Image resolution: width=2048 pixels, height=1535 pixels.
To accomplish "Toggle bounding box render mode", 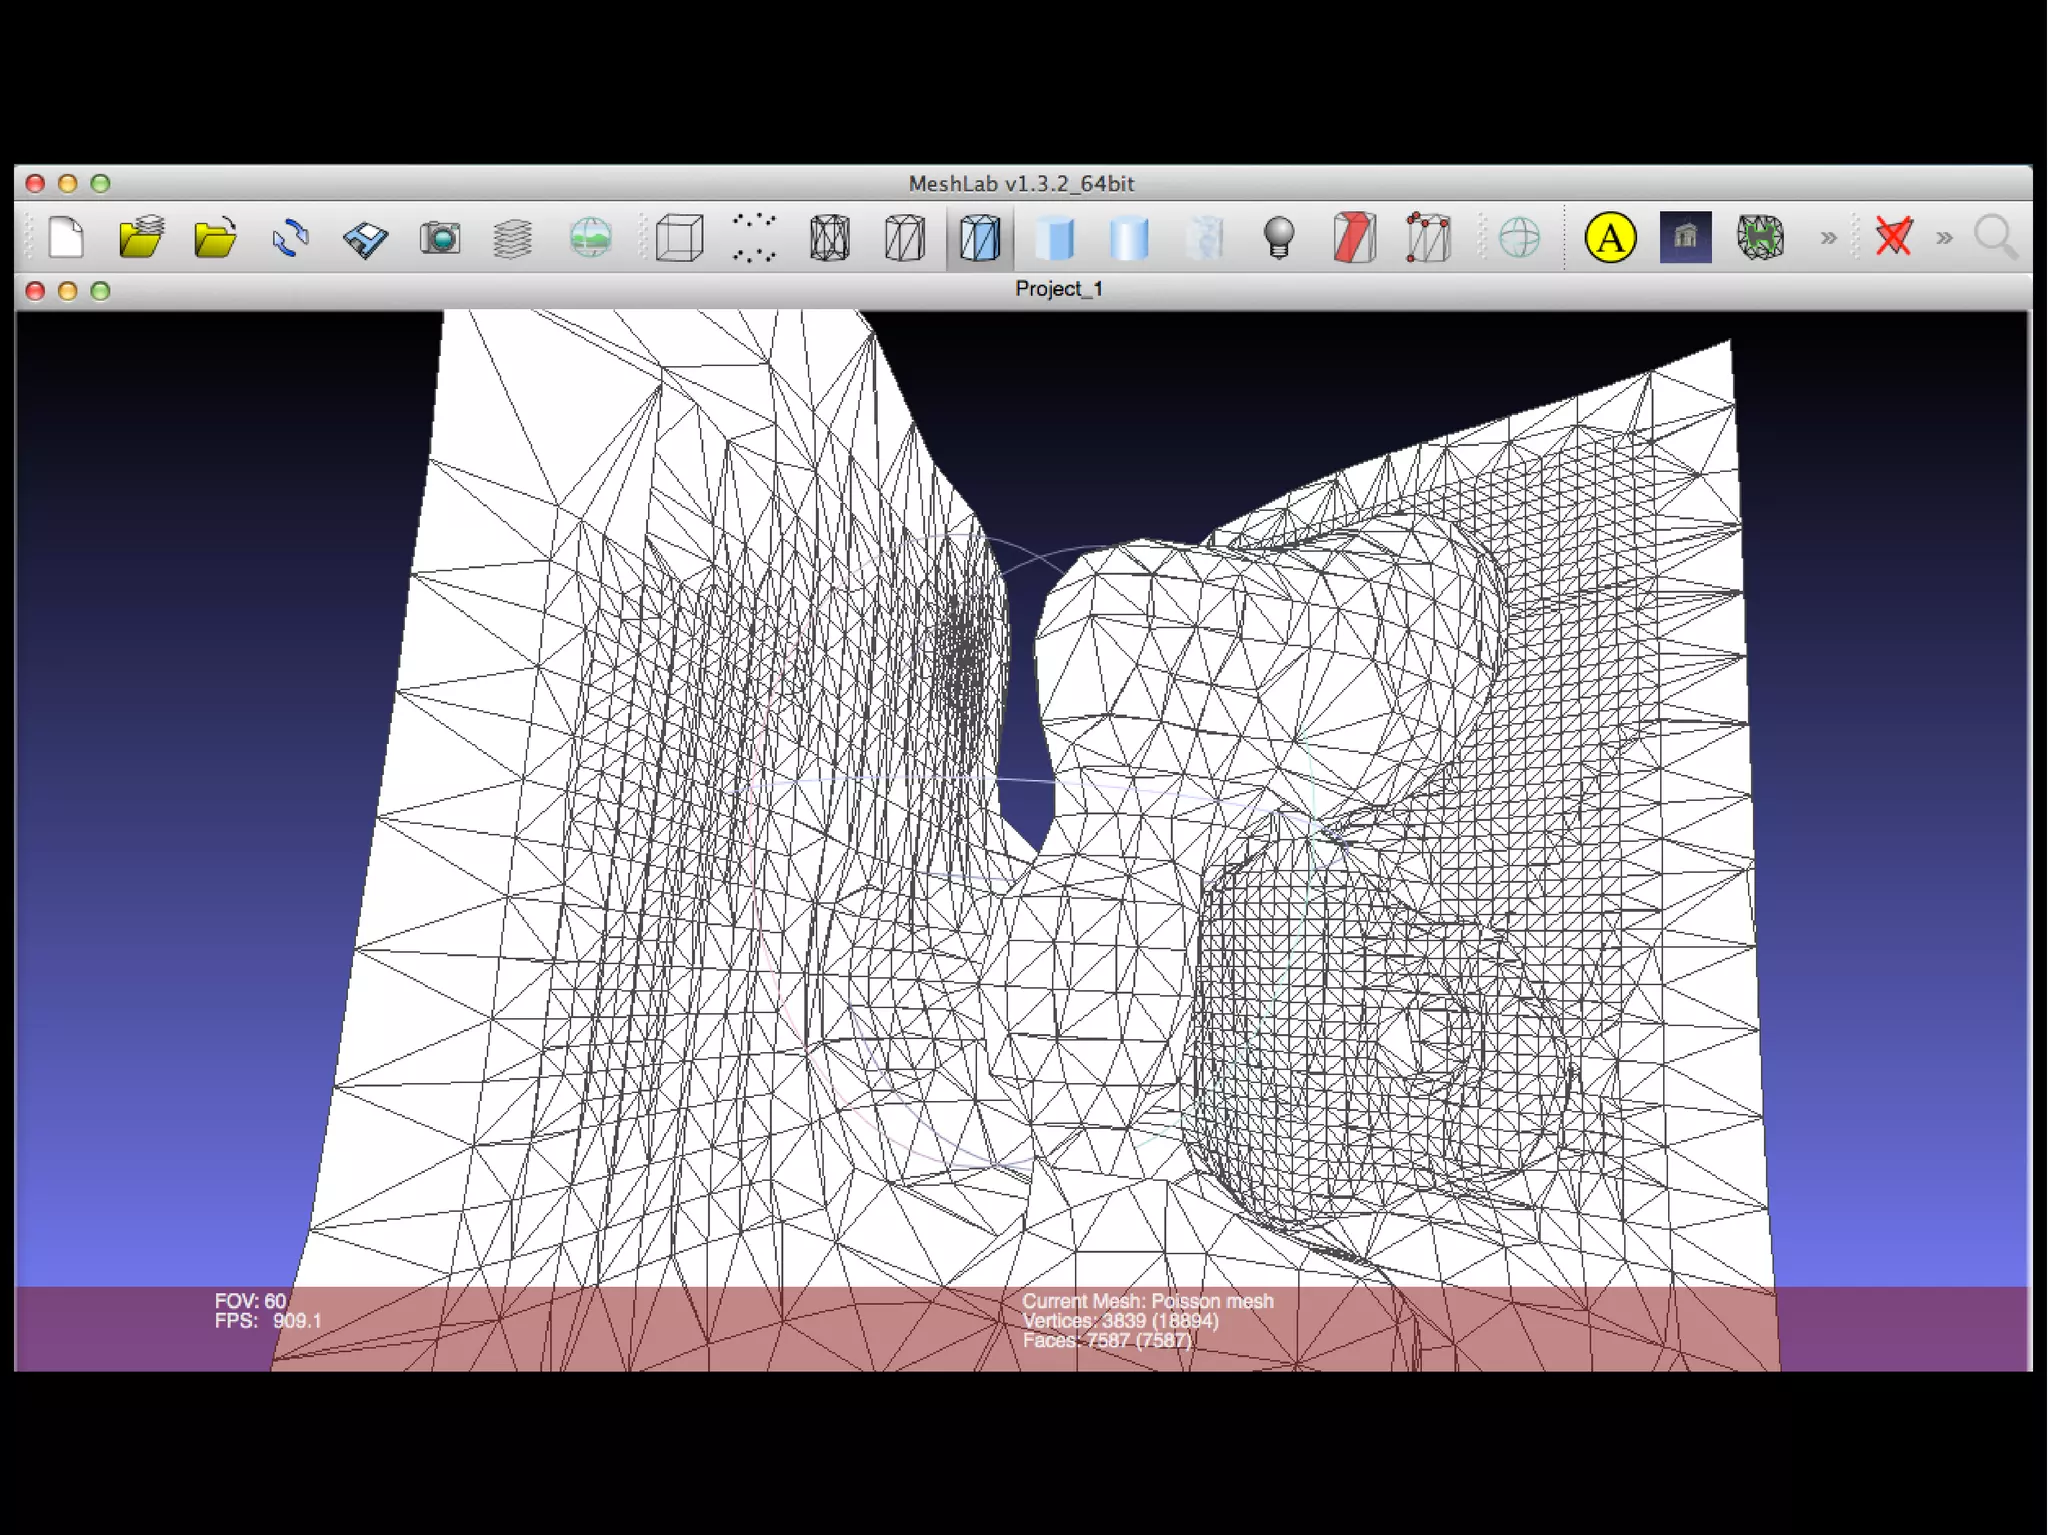I will tap(679, 238).
